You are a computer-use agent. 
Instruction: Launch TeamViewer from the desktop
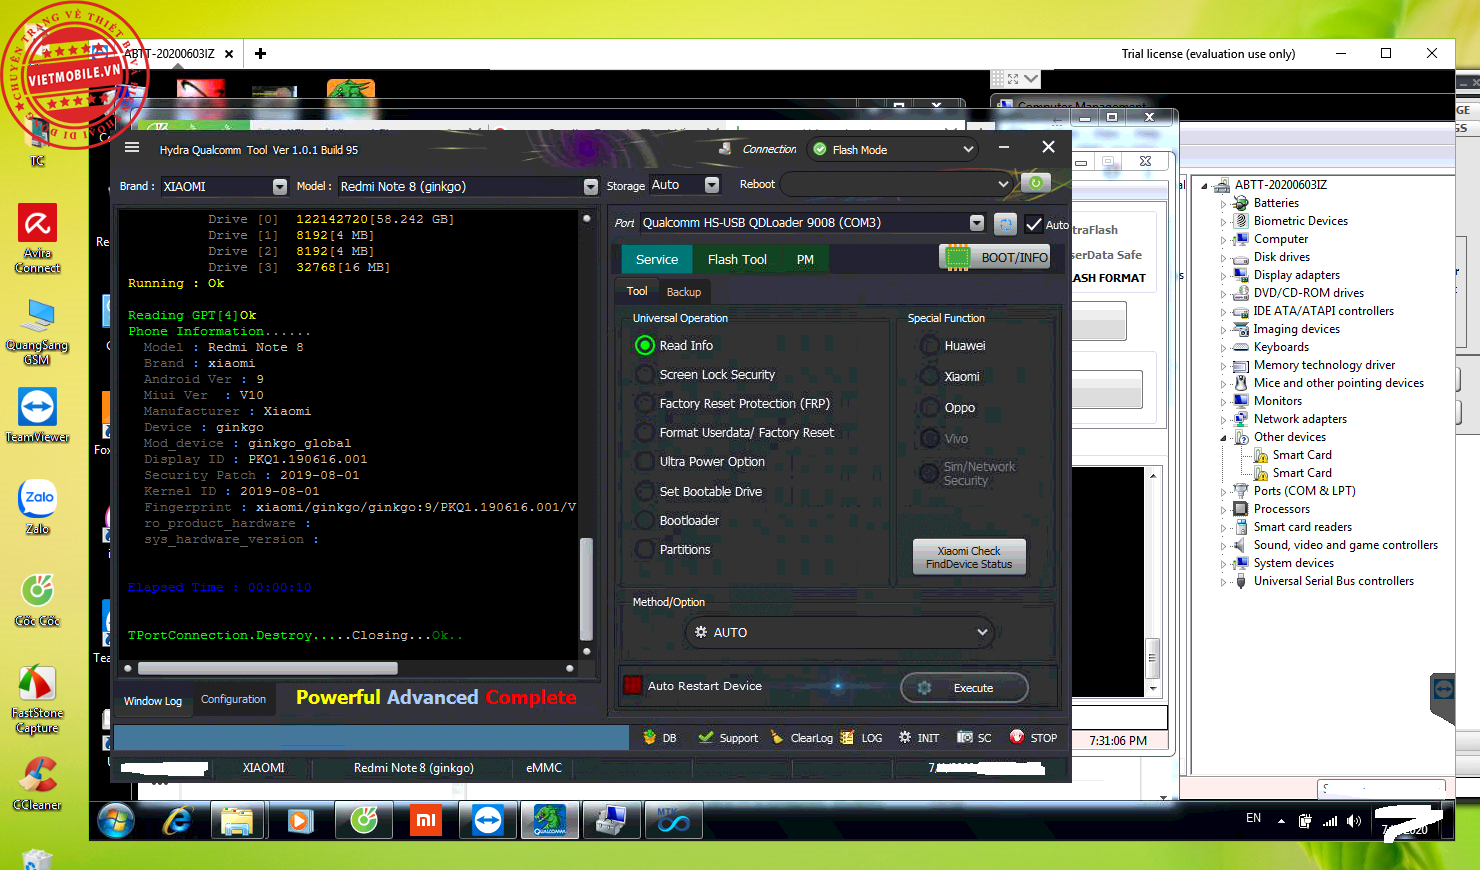coord(37,414)
